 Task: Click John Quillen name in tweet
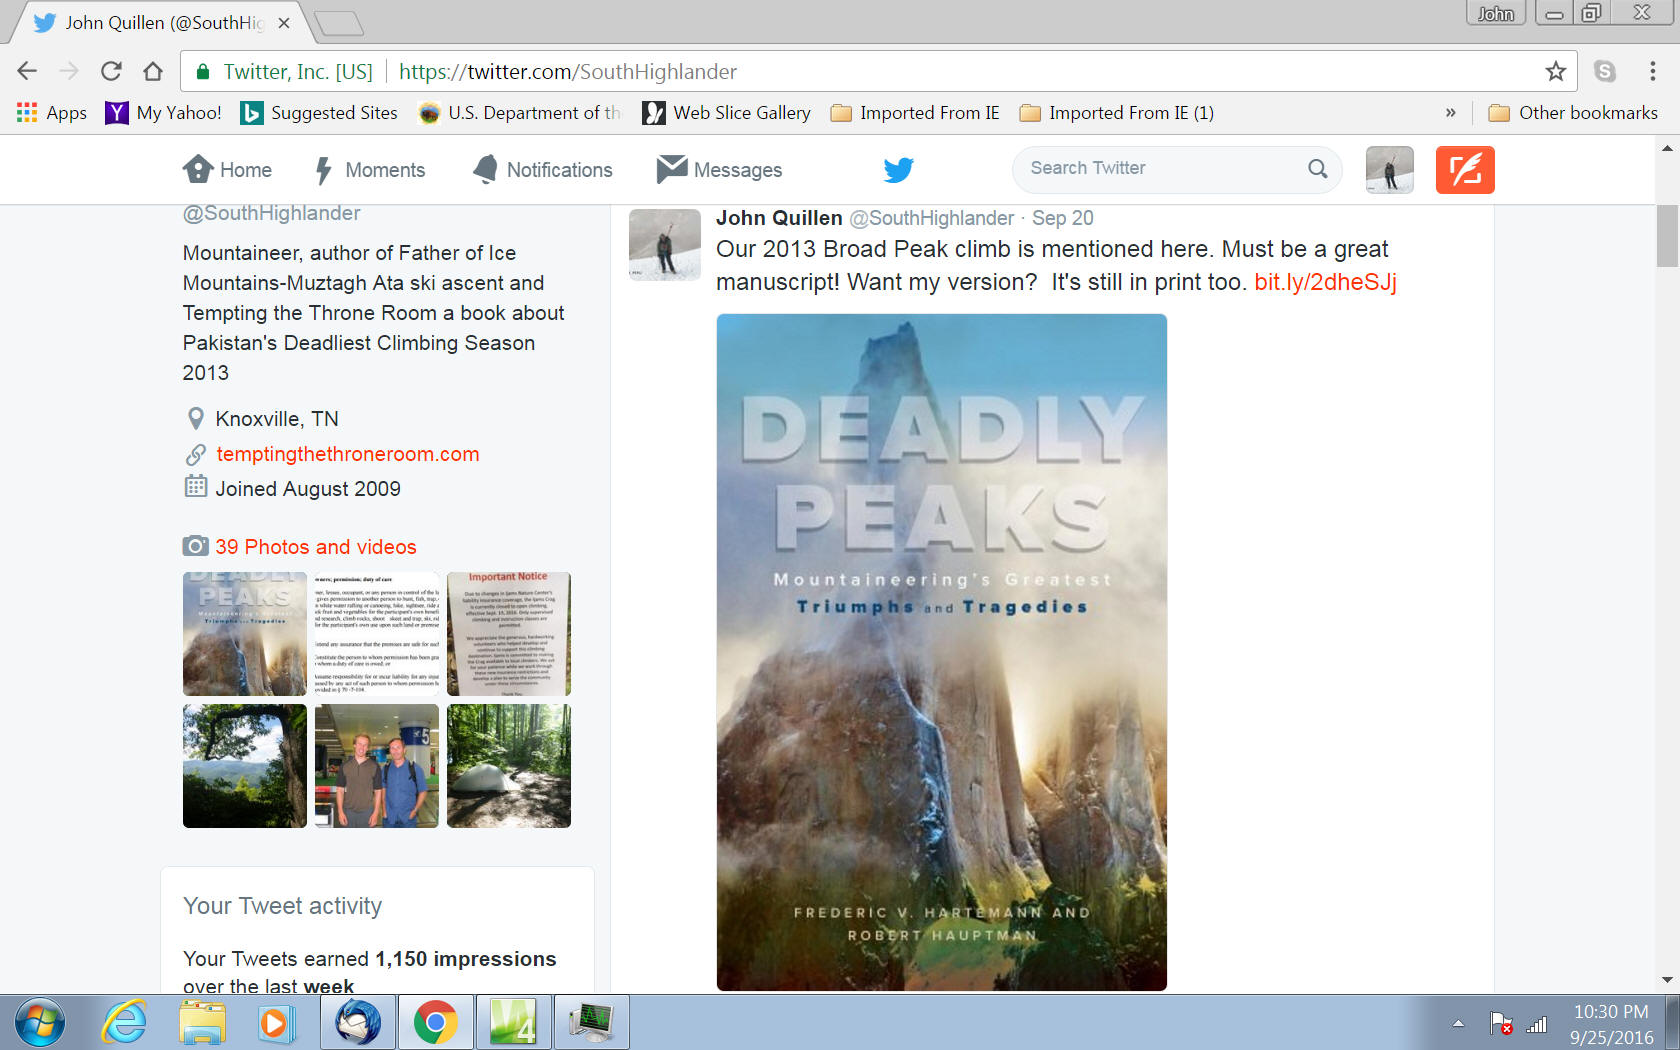[x=779, y=218]
